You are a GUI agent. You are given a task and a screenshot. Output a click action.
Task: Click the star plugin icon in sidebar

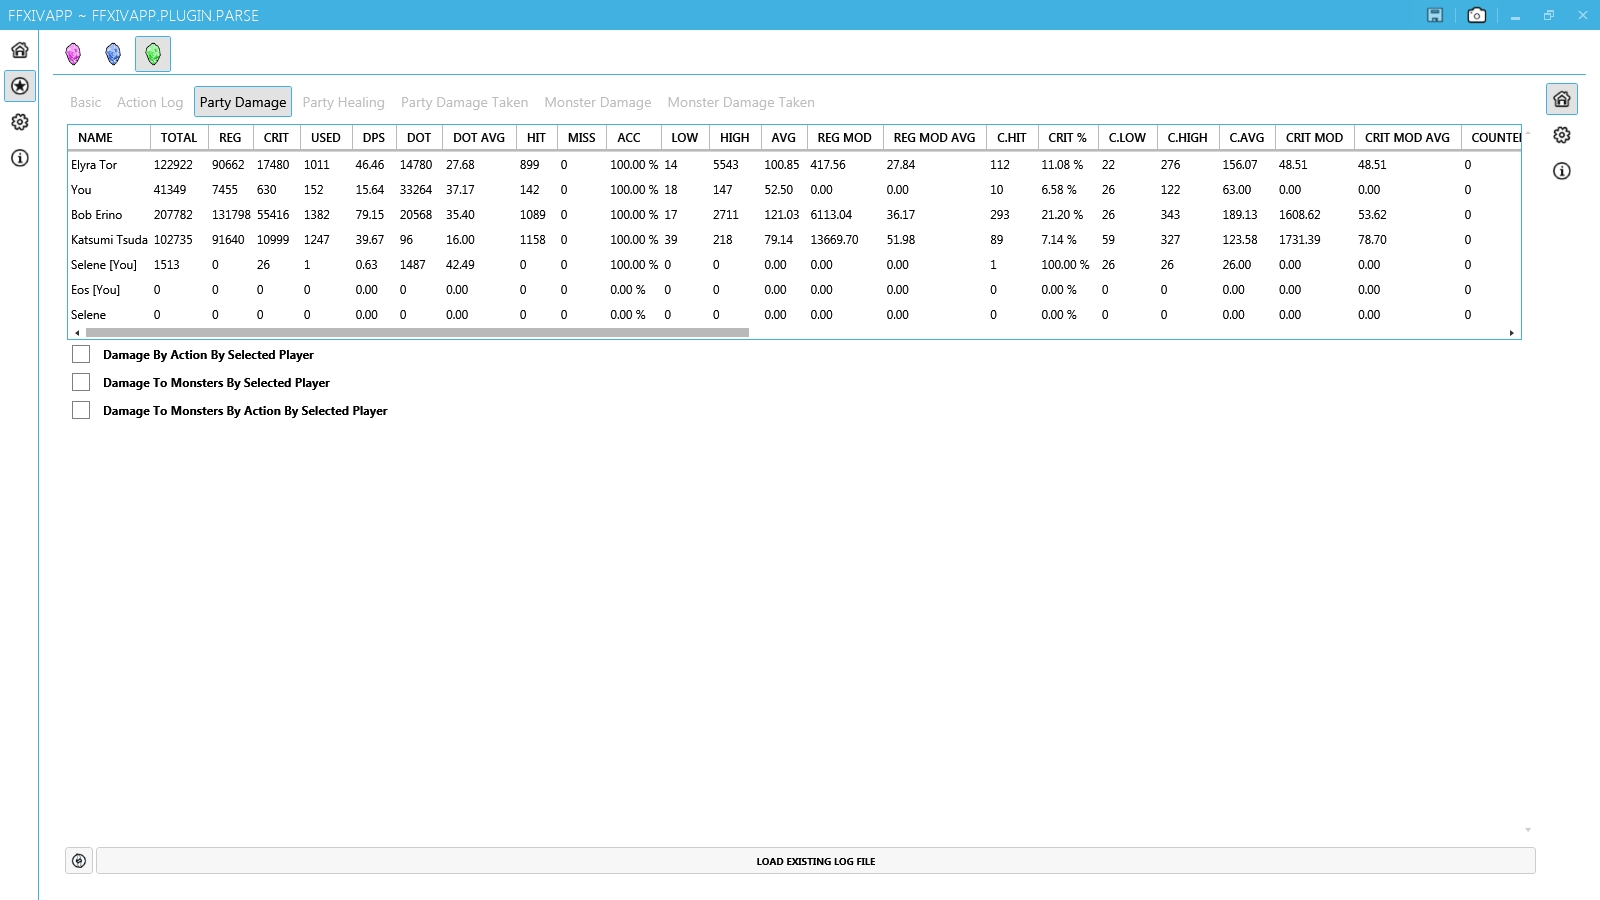click(x=20, y=86)
